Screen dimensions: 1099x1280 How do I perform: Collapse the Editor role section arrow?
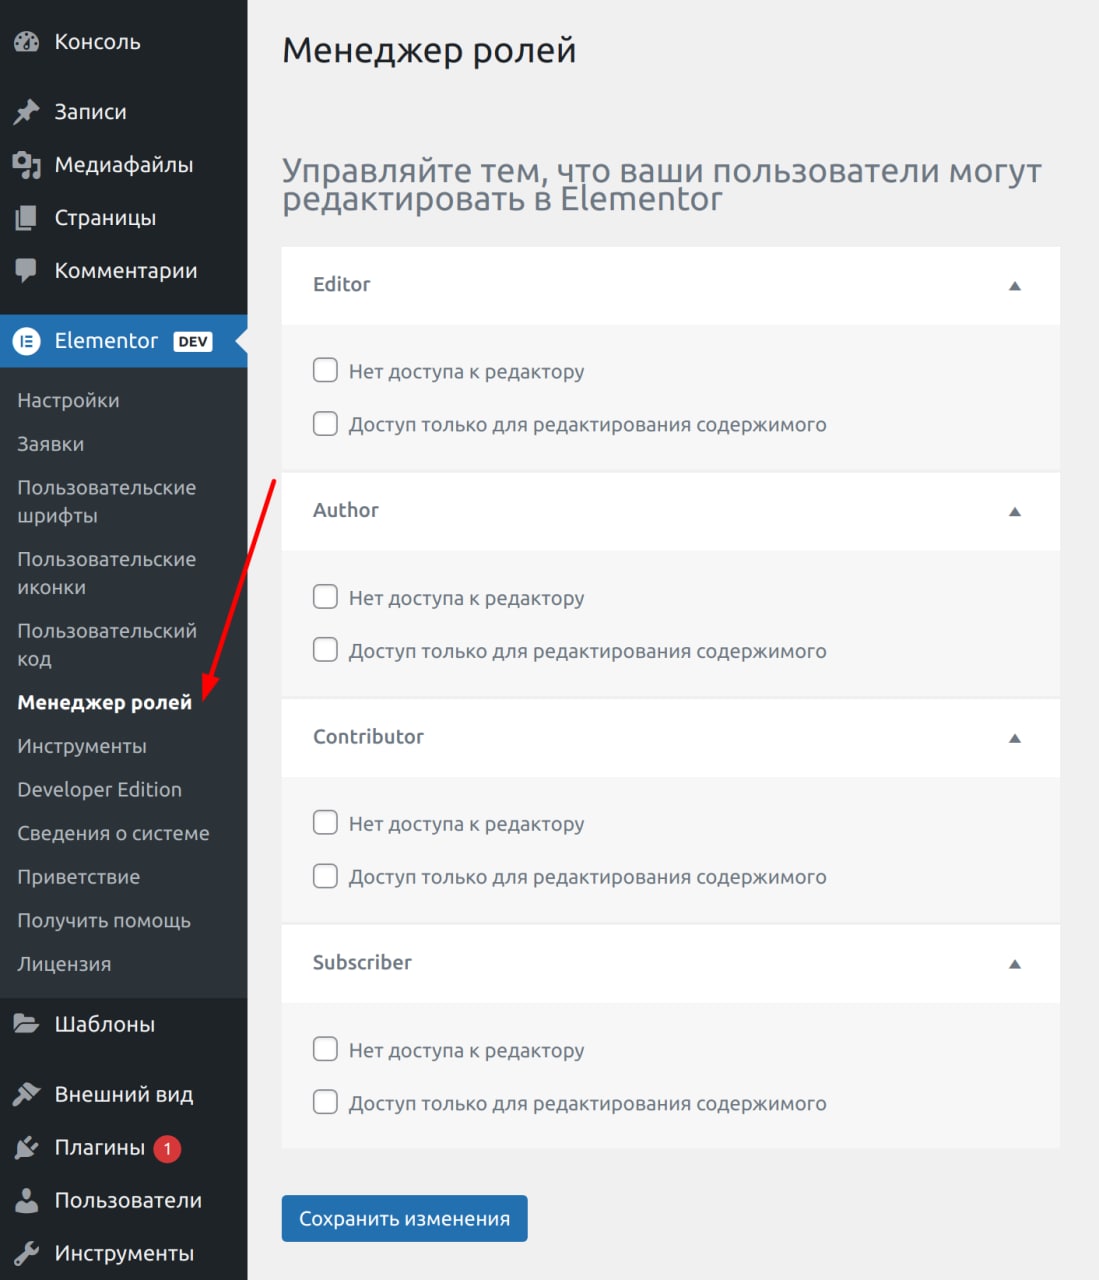pos(1015,286)
